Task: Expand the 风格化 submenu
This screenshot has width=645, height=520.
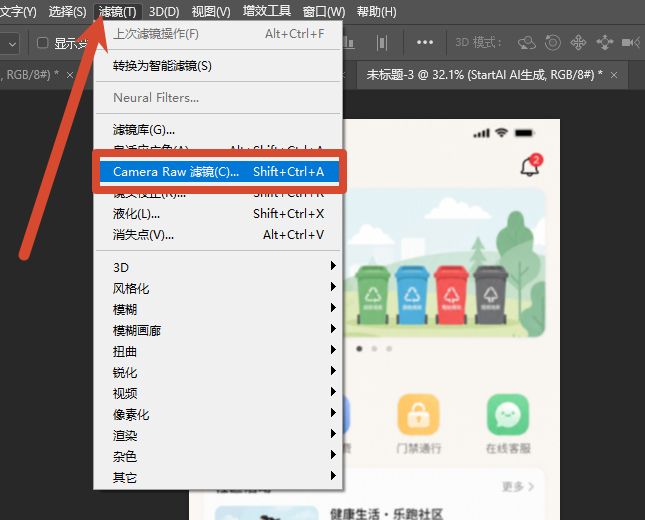Action: coord(218,288)
